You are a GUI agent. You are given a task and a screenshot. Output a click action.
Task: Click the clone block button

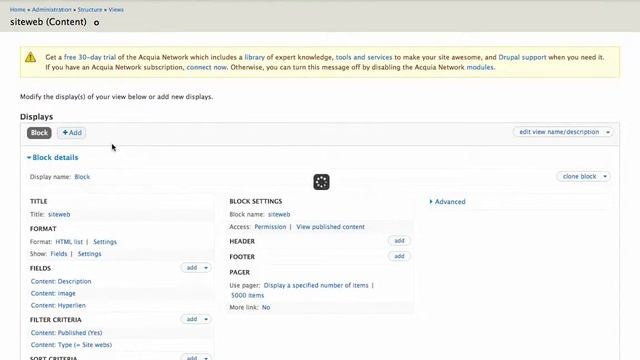click(x=579, y=176)
